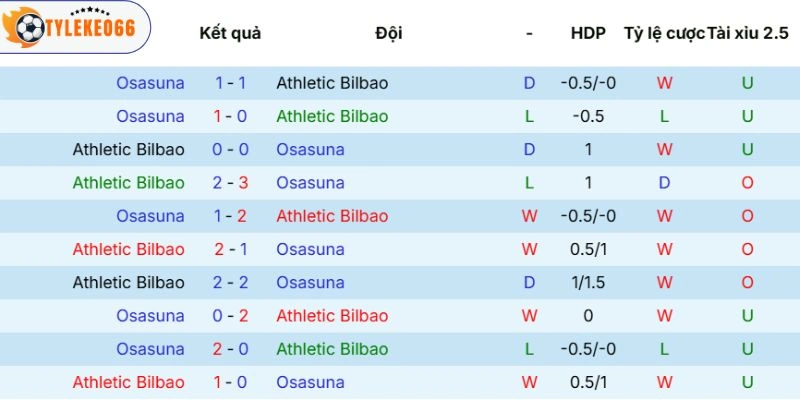Image resolution: width=800 pixels, height=400 pixels.
Task: Click the 1/1.5 handicap value
Action: 588,283
